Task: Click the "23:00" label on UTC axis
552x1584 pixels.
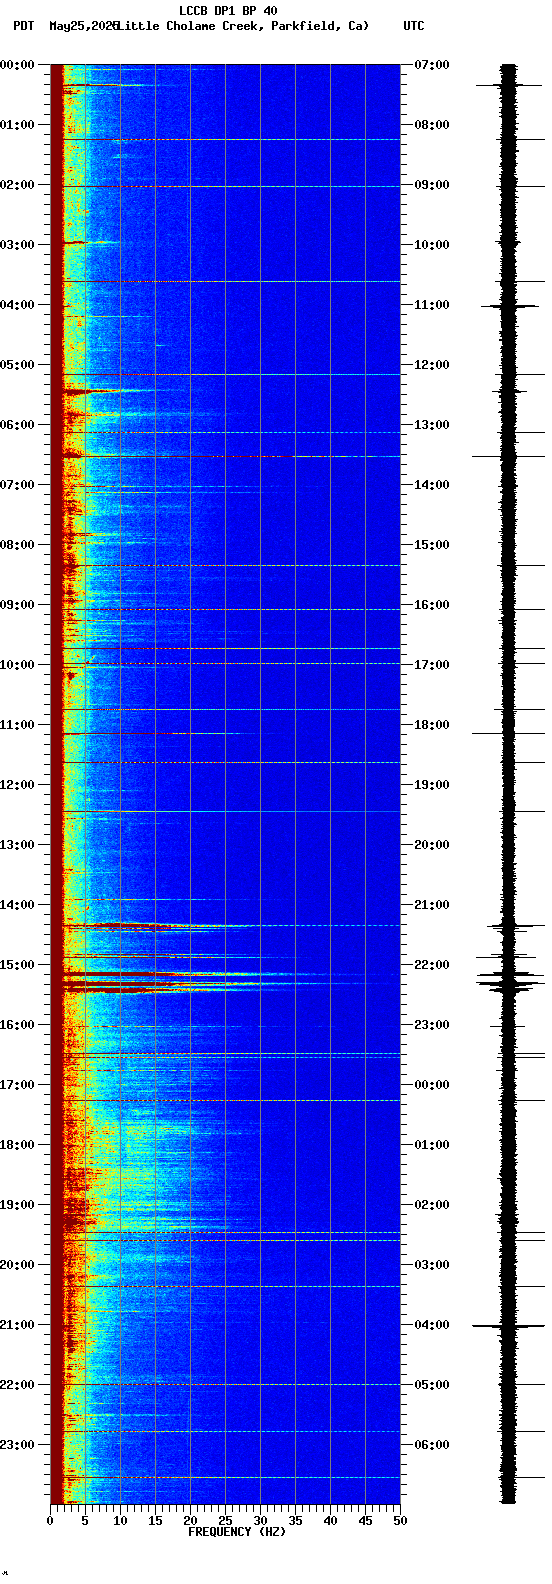Action: tap(432, 1025)
